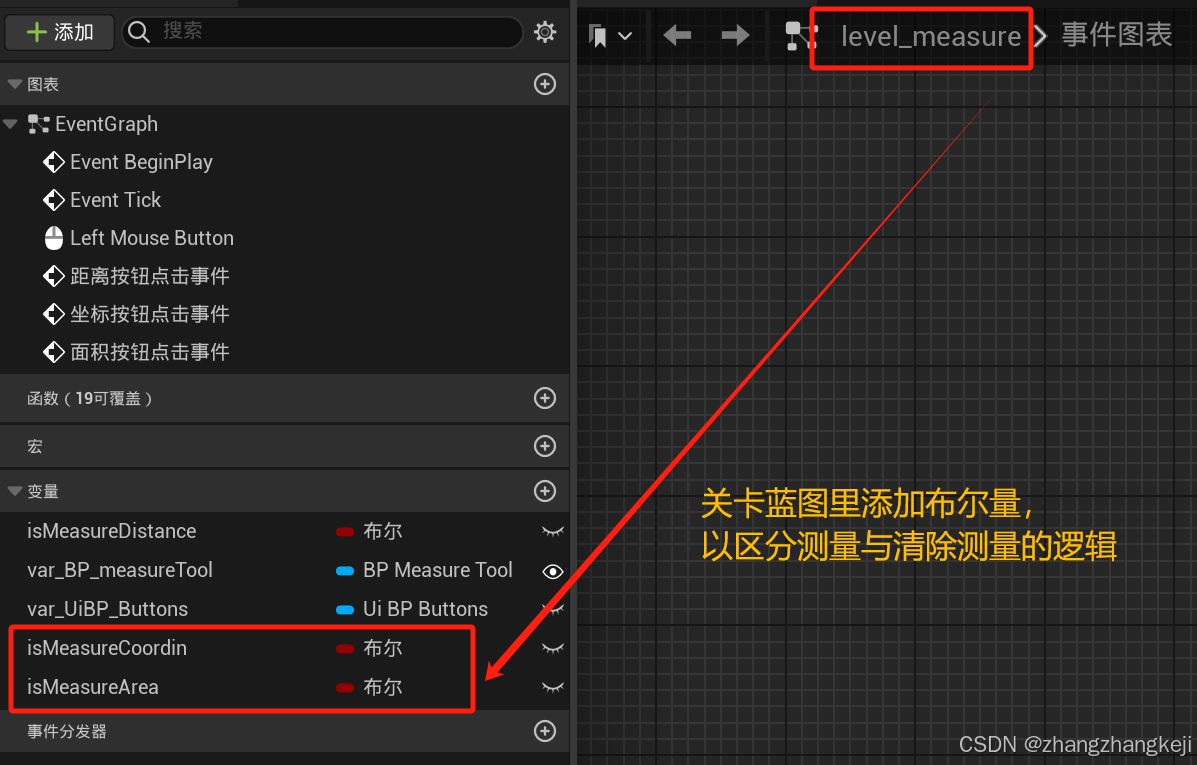This screenshot has width=1197, height=765.
Task: Click the blueprint graph breadcrumb icon
Action: [x=801, y=36]
